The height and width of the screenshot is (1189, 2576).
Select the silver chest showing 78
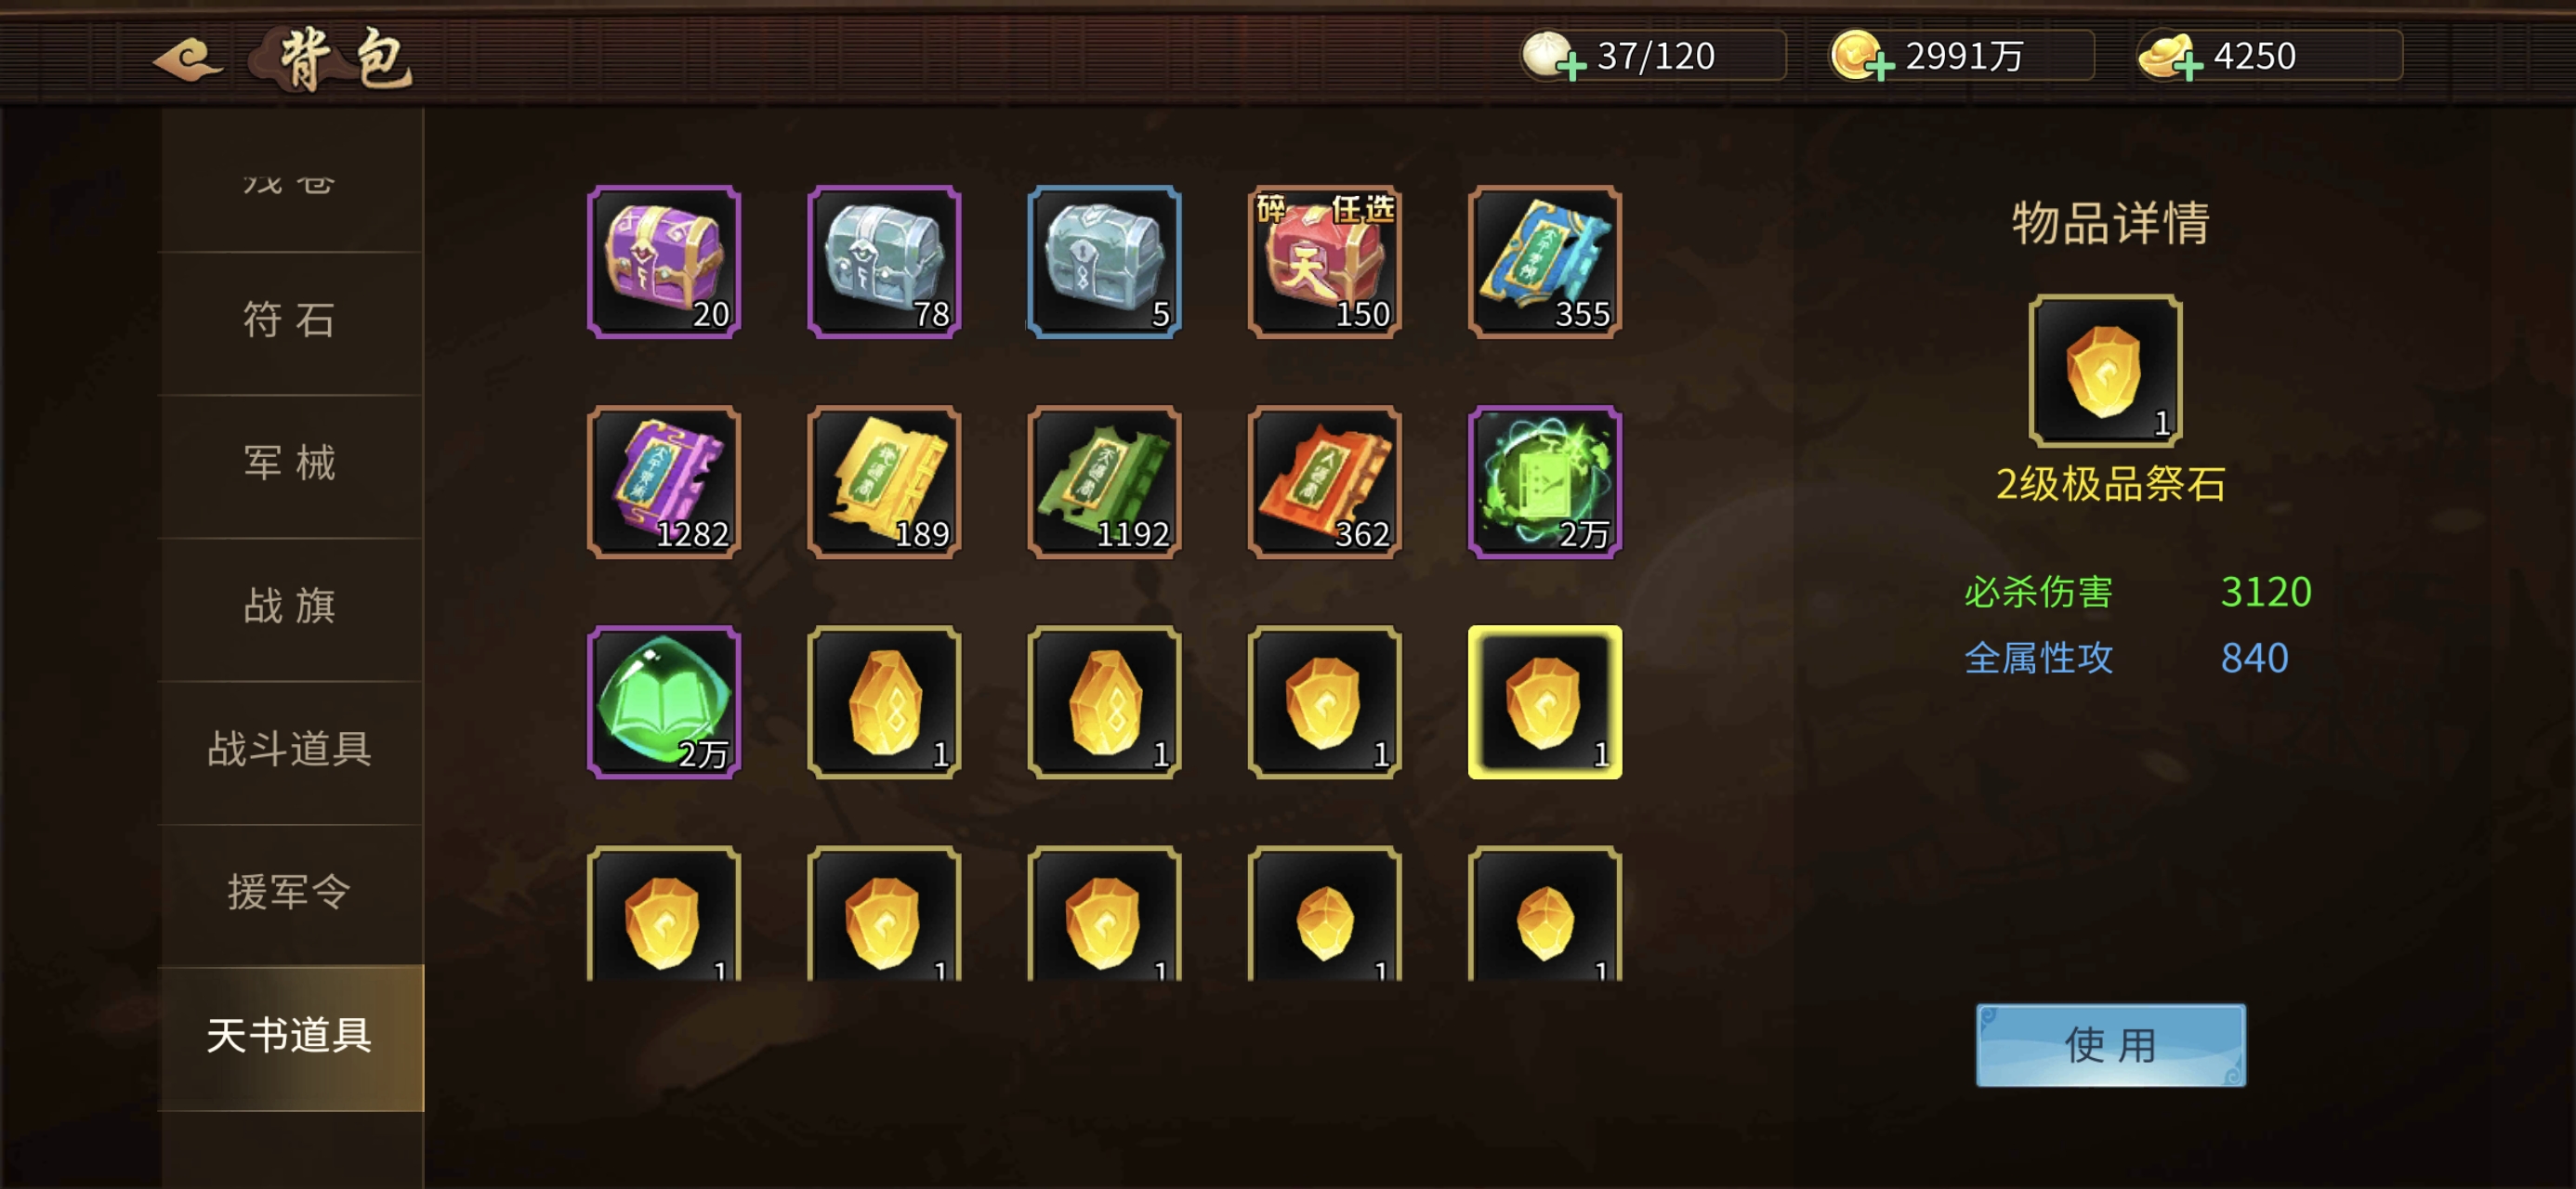point(884,262)
